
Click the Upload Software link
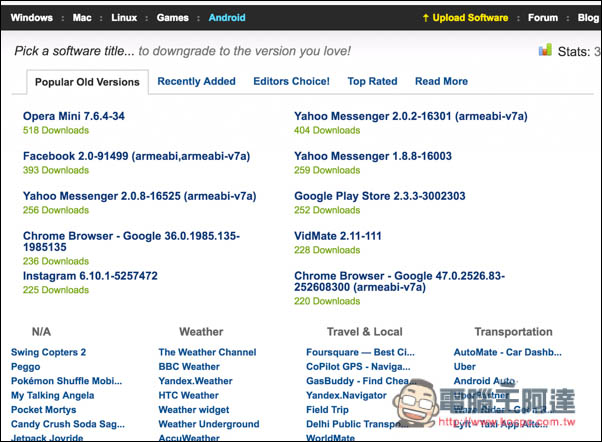click(x=470, y=18)
